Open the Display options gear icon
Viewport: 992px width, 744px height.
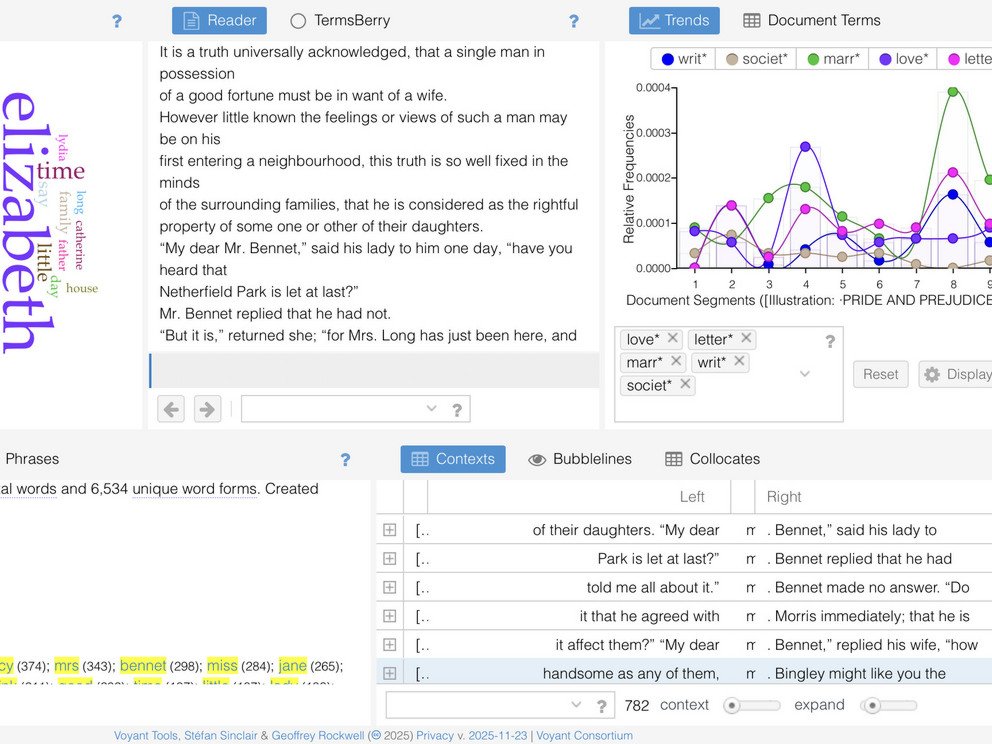(930, 374)
